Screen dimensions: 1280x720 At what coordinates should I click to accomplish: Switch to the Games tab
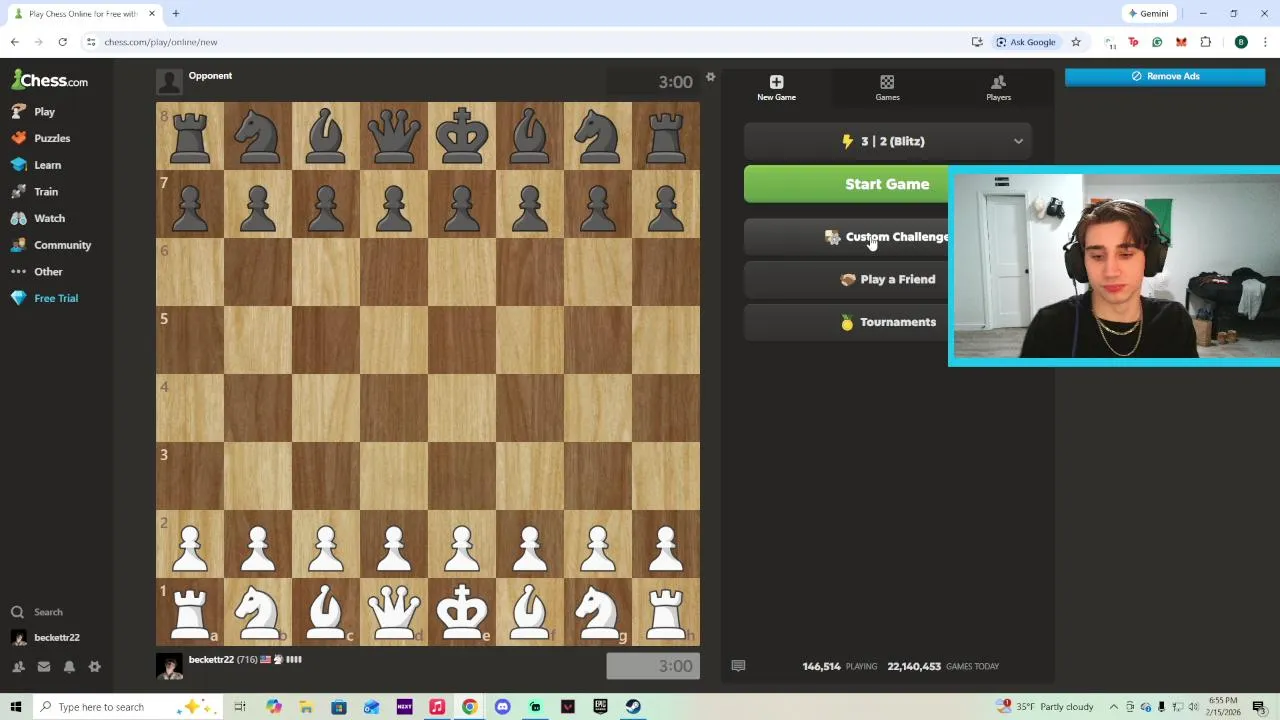(887, 88)
